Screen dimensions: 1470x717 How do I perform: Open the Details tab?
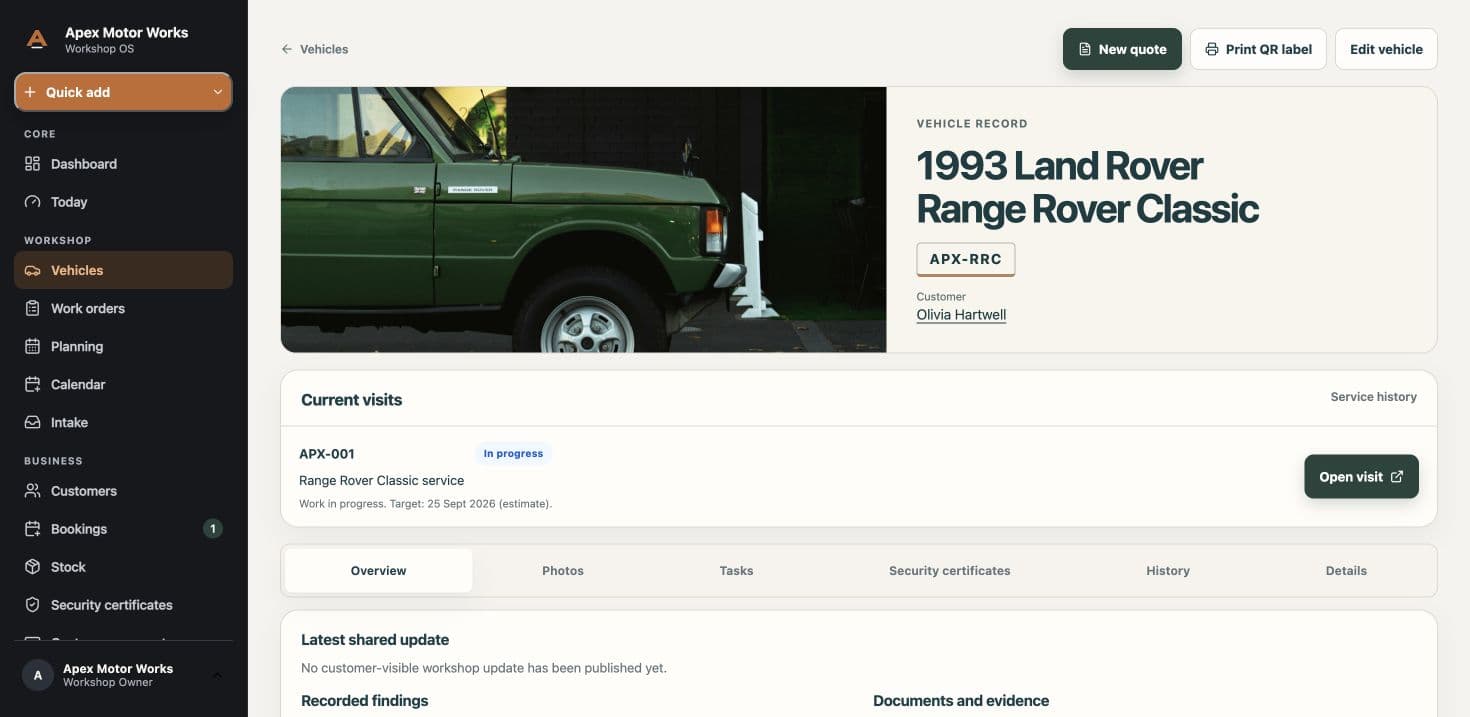[x=1346, y=571]
